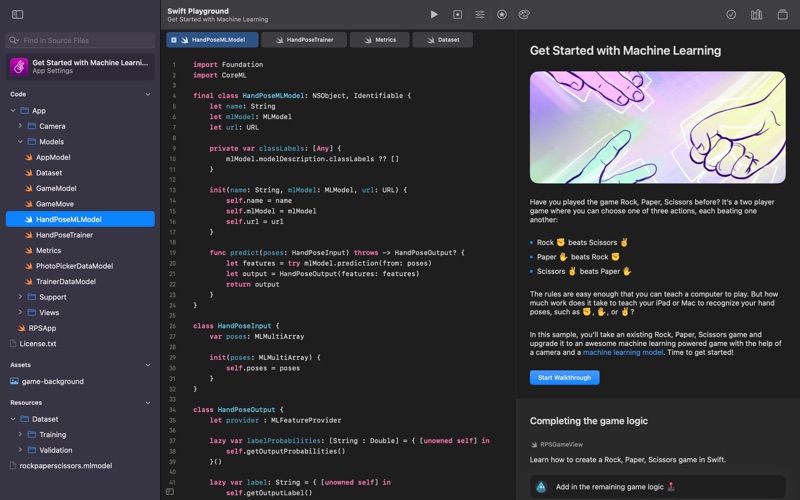800x500 pixels.
Task: Toggle the sidebar visibility icon
Action: click(x=17, y=14)
